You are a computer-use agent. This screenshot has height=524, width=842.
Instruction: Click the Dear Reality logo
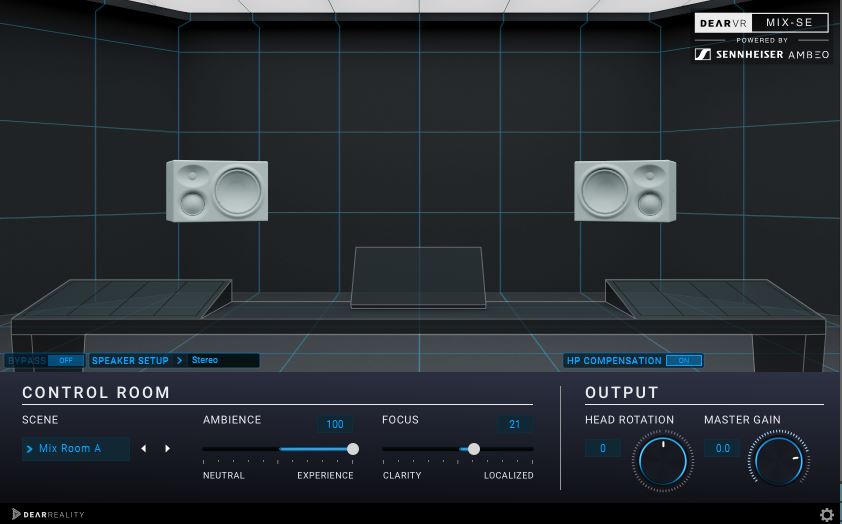[48, 514]
